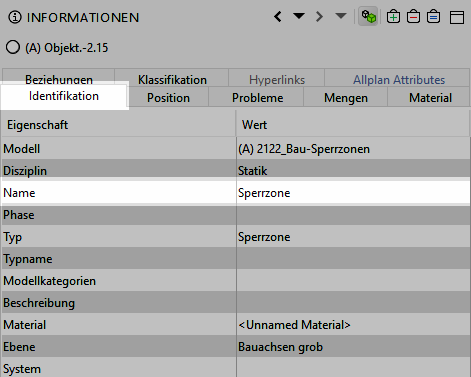Switch to the Beziehungen tab
The height and width of the screenshot is (377, 471).
pos(59,77)
